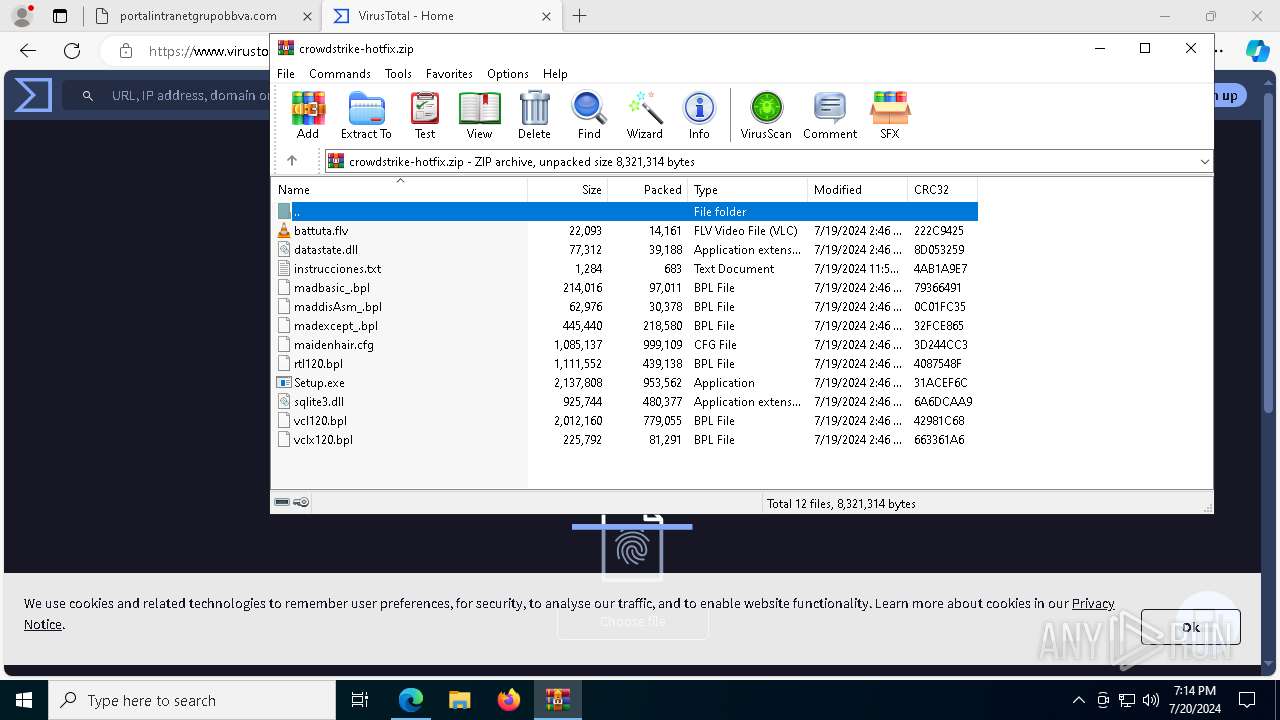Click the Add toolbar icon in WinRAR
Viewport: 1280px width, 720px height.
308,115
